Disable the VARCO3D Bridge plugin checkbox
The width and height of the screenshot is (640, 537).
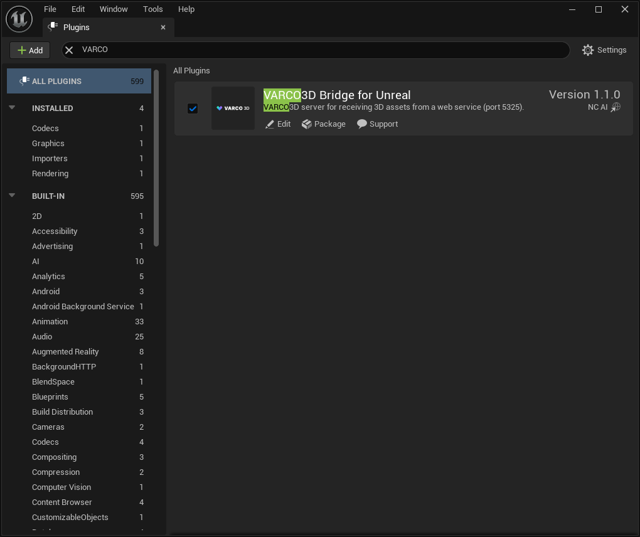click(193, 109)
